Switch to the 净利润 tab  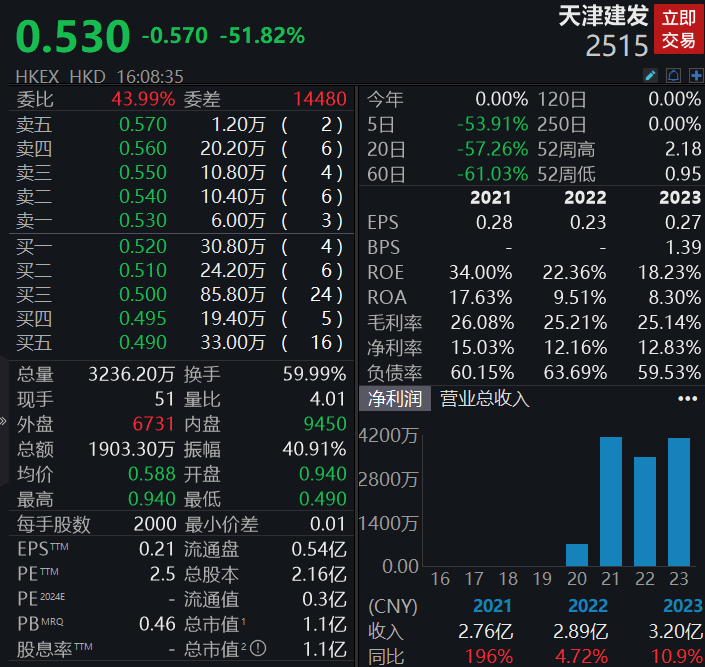395,398
